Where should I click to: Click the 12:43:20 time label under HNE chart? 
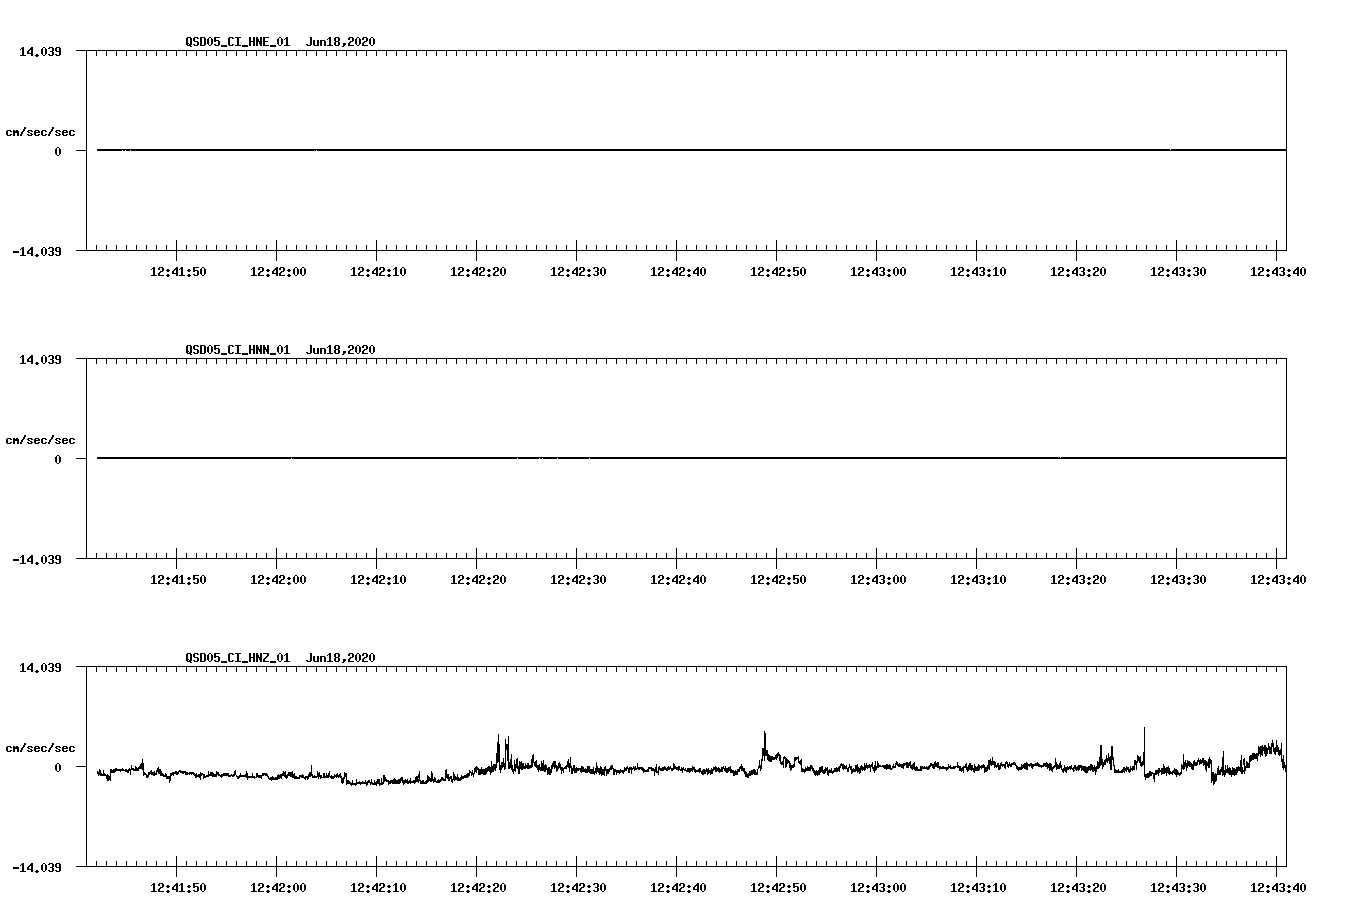[x=1078, y=271]
